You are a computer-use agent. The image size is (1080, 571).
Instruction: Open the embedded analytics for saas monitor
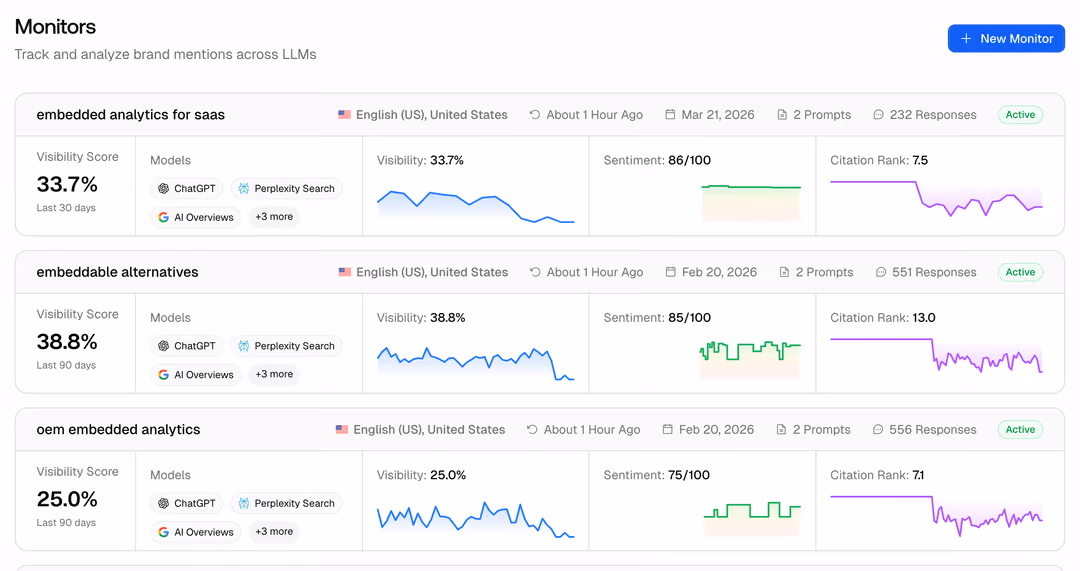click(x=131, y=115)
